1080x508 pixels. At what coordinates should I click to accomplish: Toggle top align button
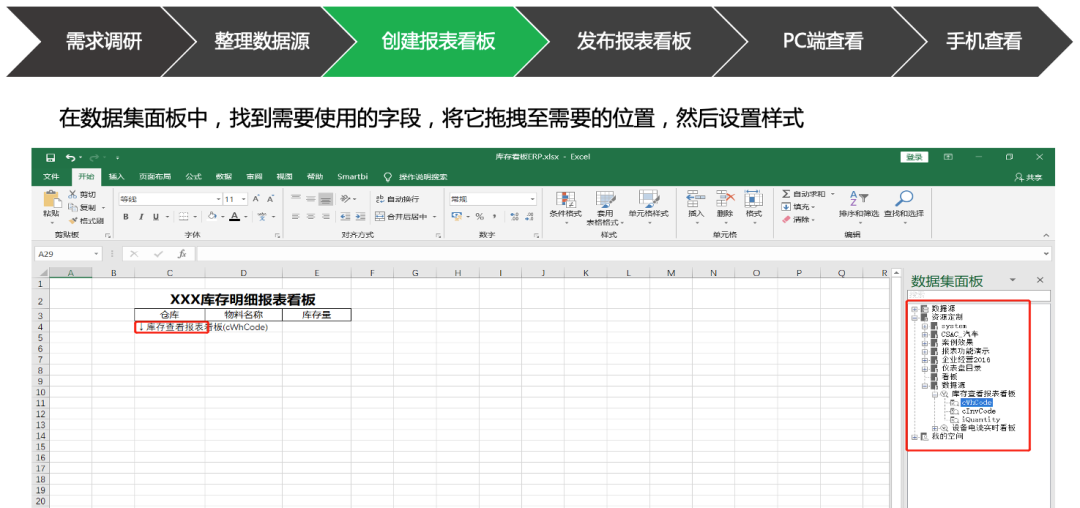coord(295,199)
